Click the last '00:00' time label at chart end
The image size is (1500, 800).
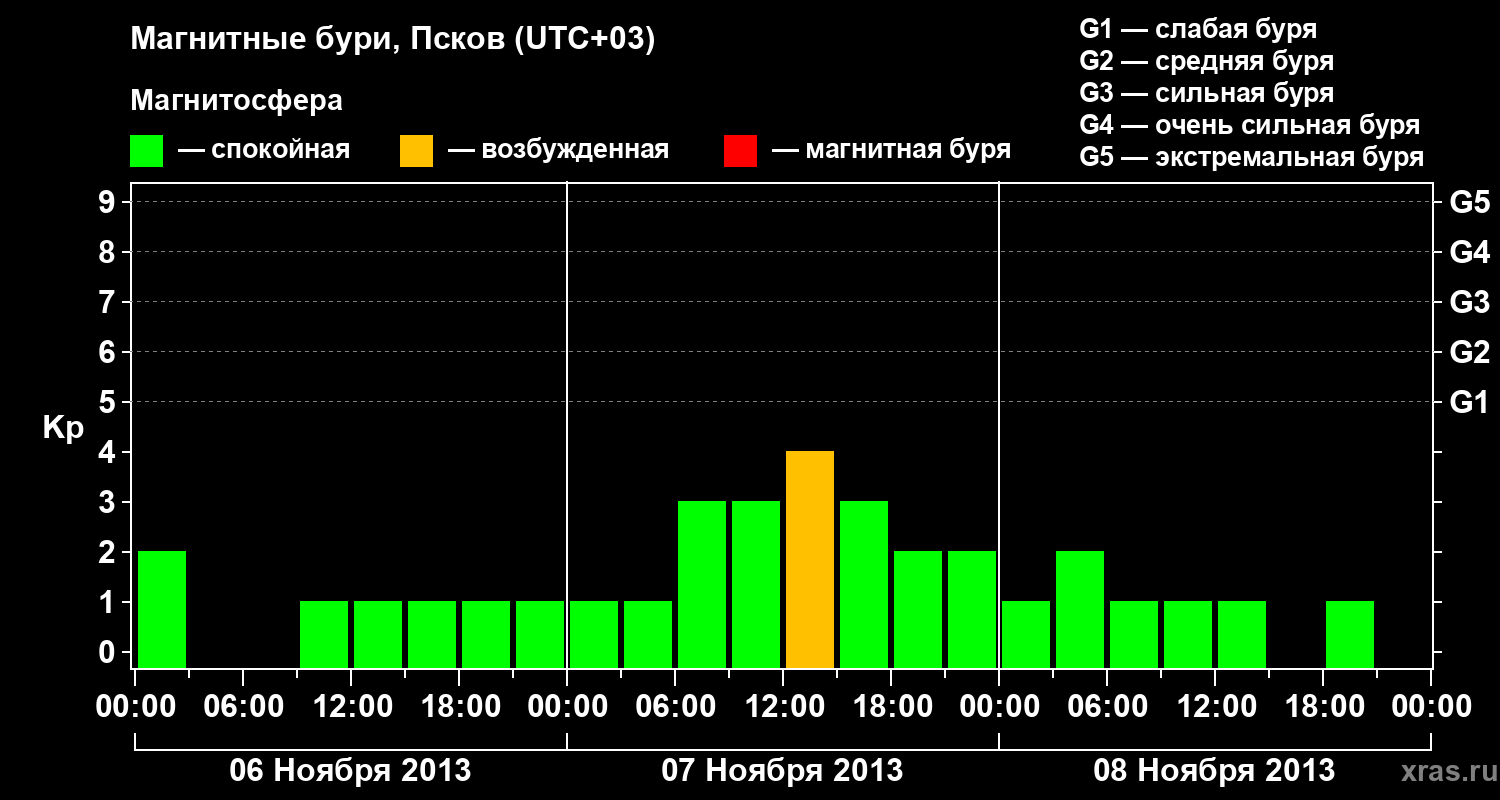(x=1431, y=707)
